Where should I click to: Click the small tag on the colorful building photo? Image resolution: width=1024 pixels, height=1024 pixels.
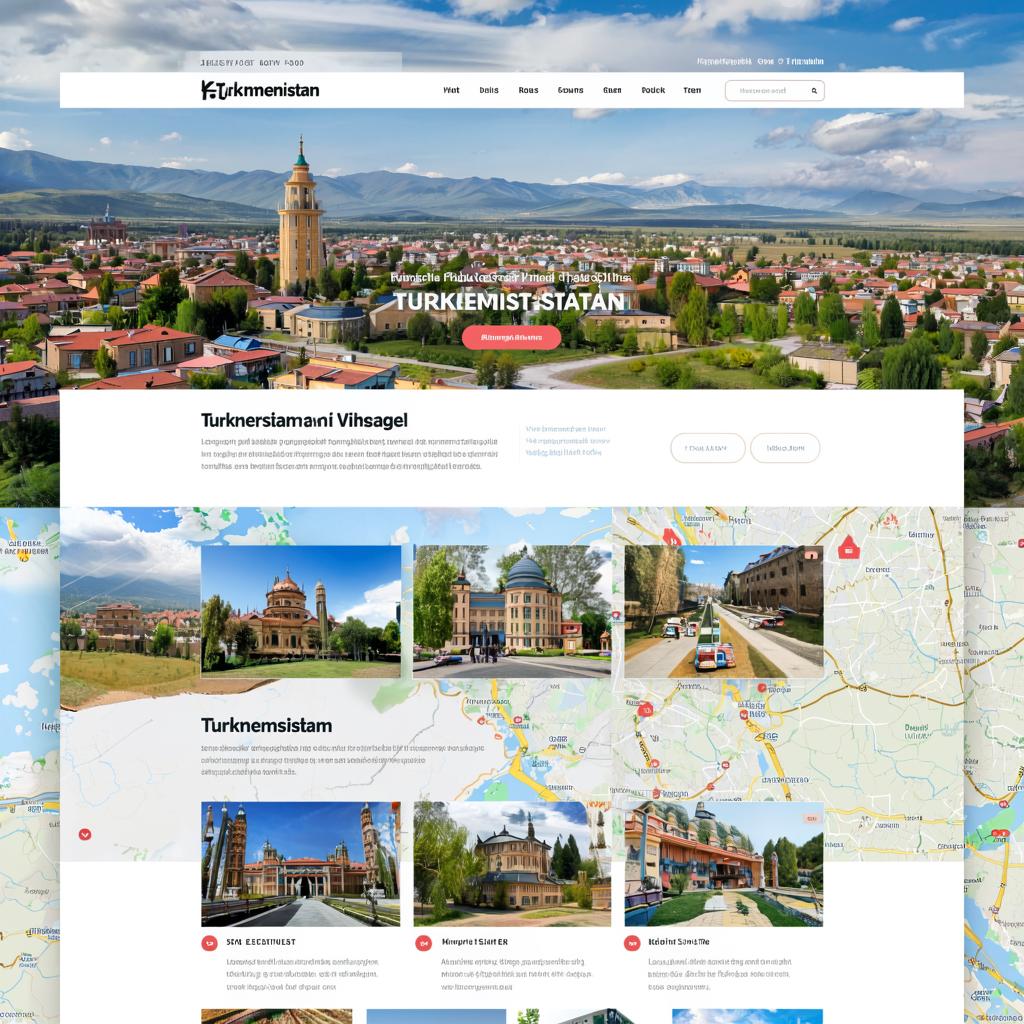pos(810,818)
